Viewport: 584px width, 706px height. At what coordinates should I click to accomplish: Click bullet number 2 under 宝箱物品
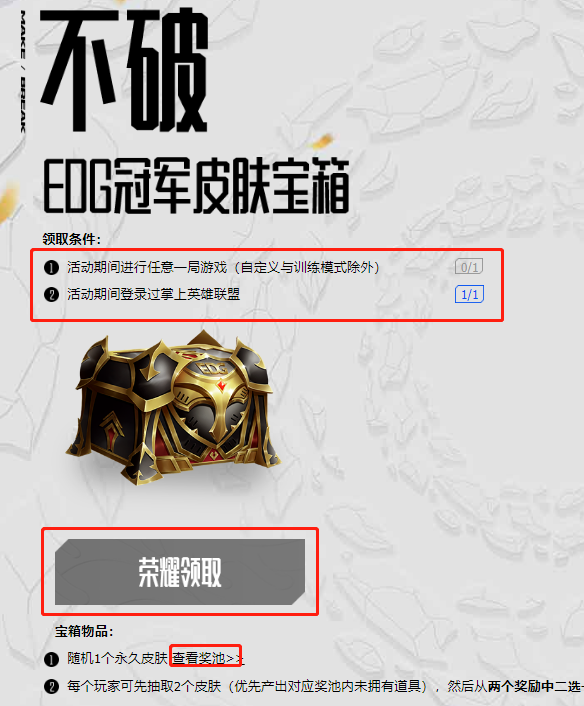tap(51, 687)
